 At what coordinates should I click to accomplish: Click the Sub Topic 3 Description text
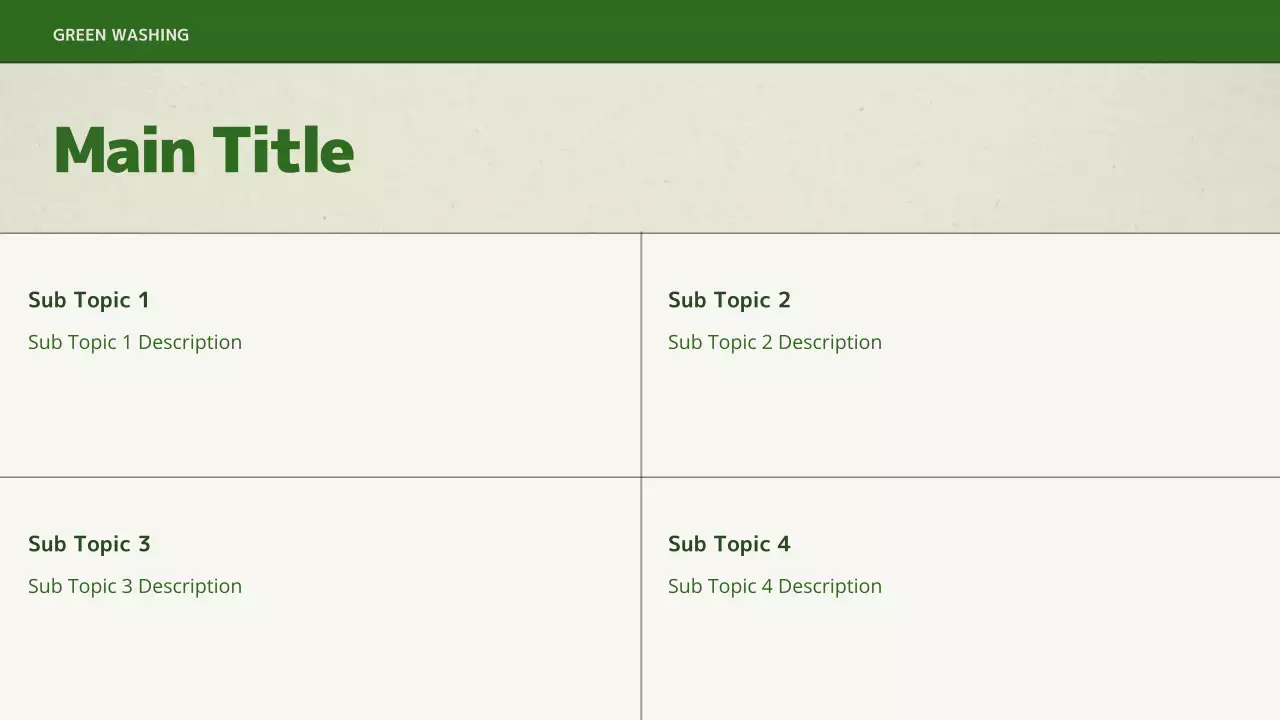point(135,586)
